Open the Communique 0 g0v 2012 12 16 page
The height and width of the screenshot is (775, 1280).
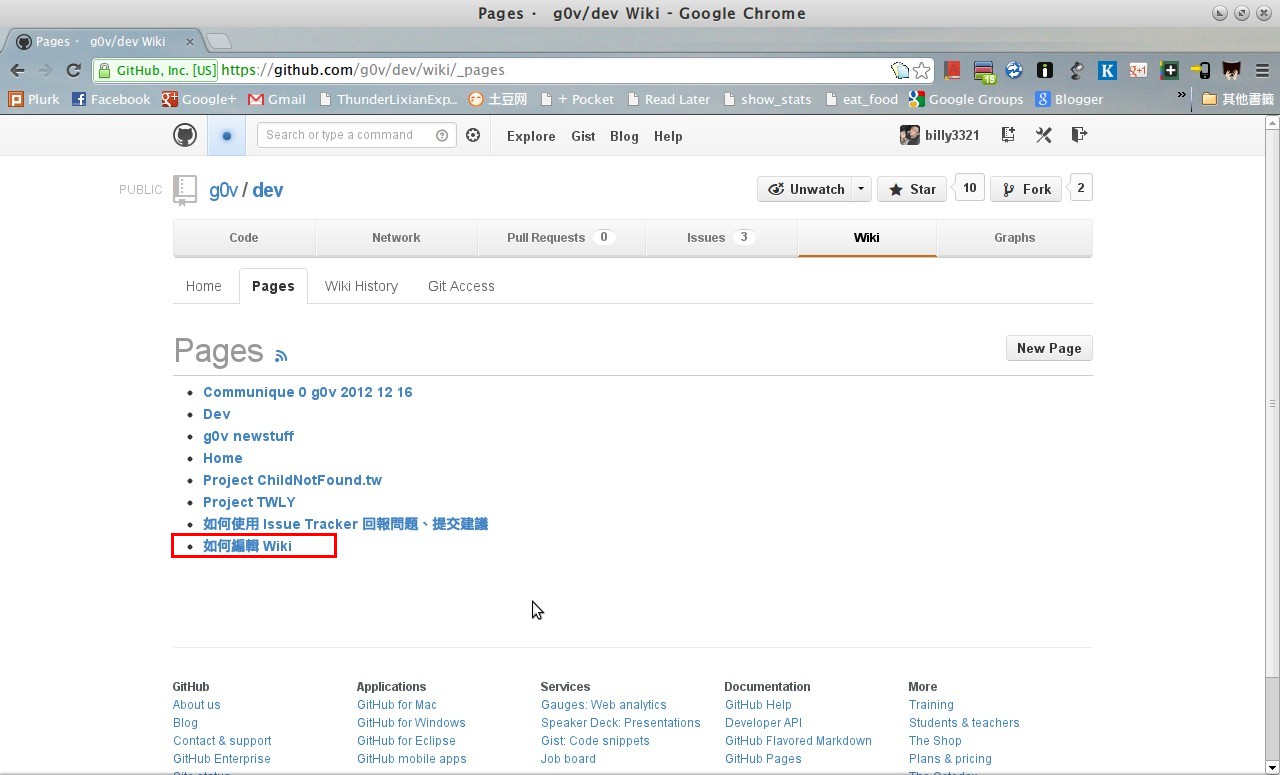point(308,392)
